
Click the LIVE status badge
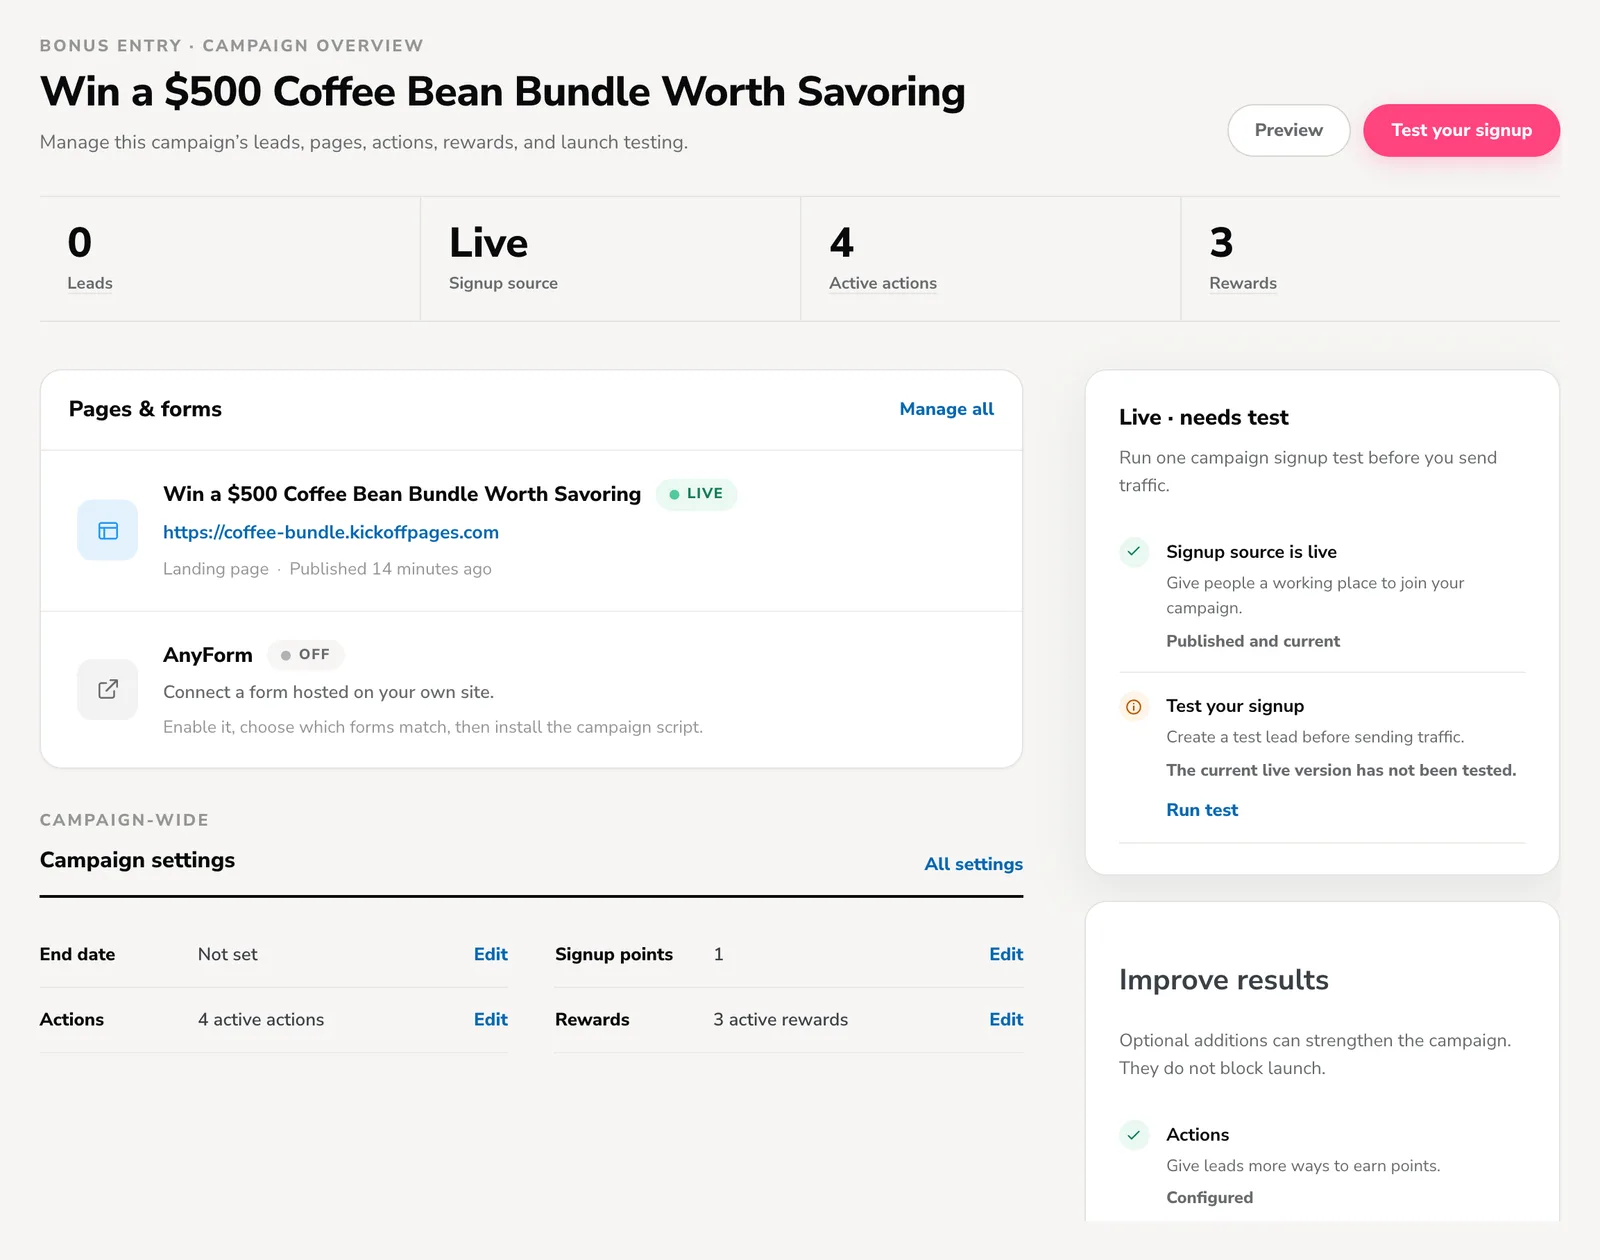click(696, 494)
